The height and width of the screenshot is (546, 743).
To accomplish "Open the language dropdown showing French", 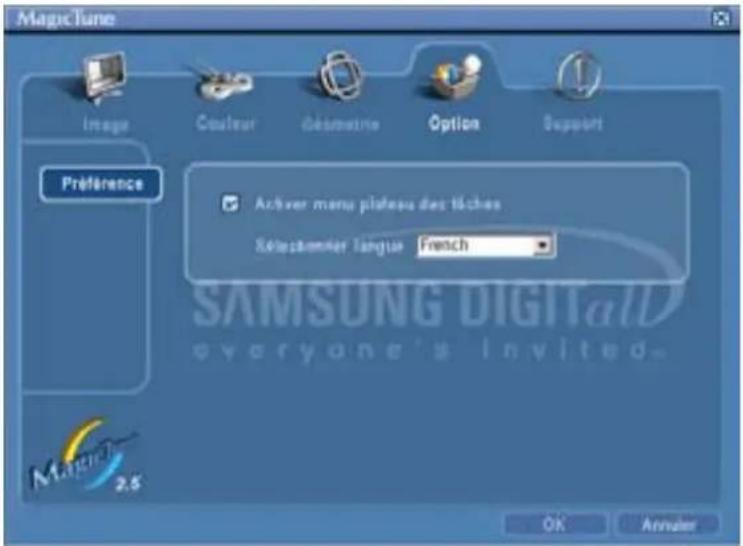I will click(486, 246).
